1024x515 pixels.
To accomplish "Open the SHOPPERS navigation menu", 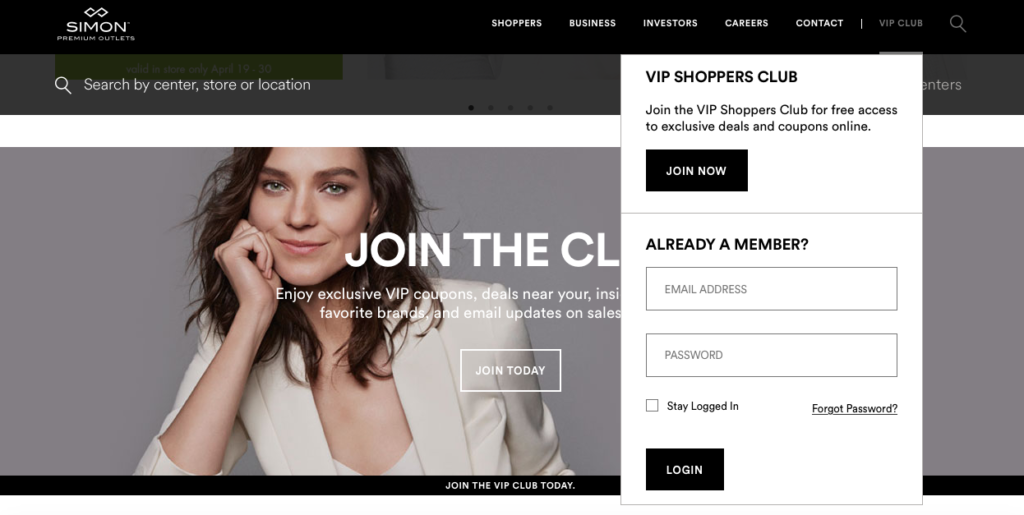I will (x=517, y=23).
